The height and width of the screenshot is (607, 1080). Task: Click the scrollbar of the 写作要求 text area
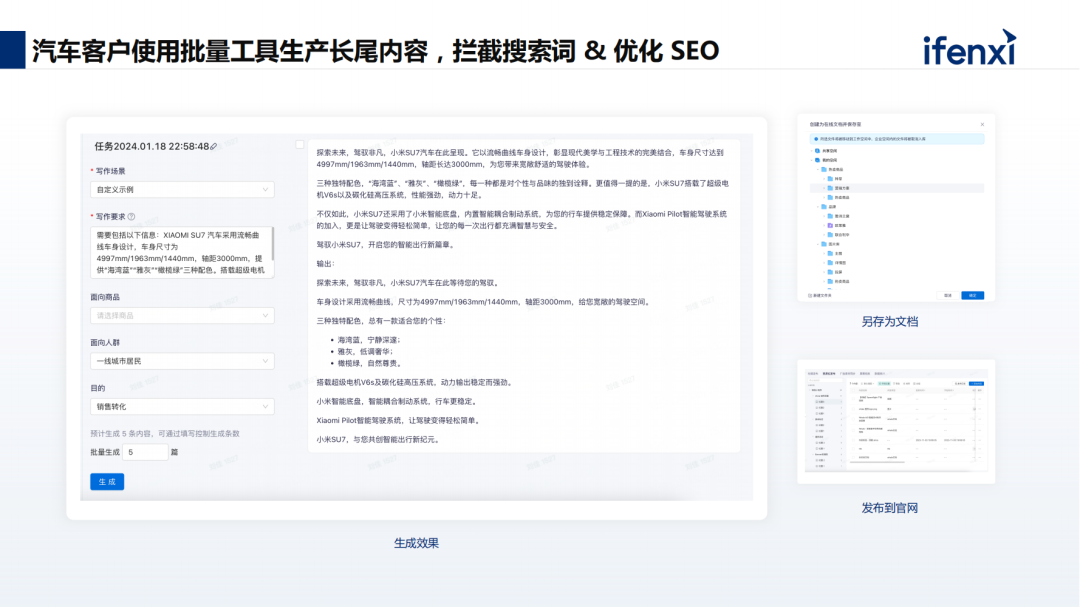[273, 245]
